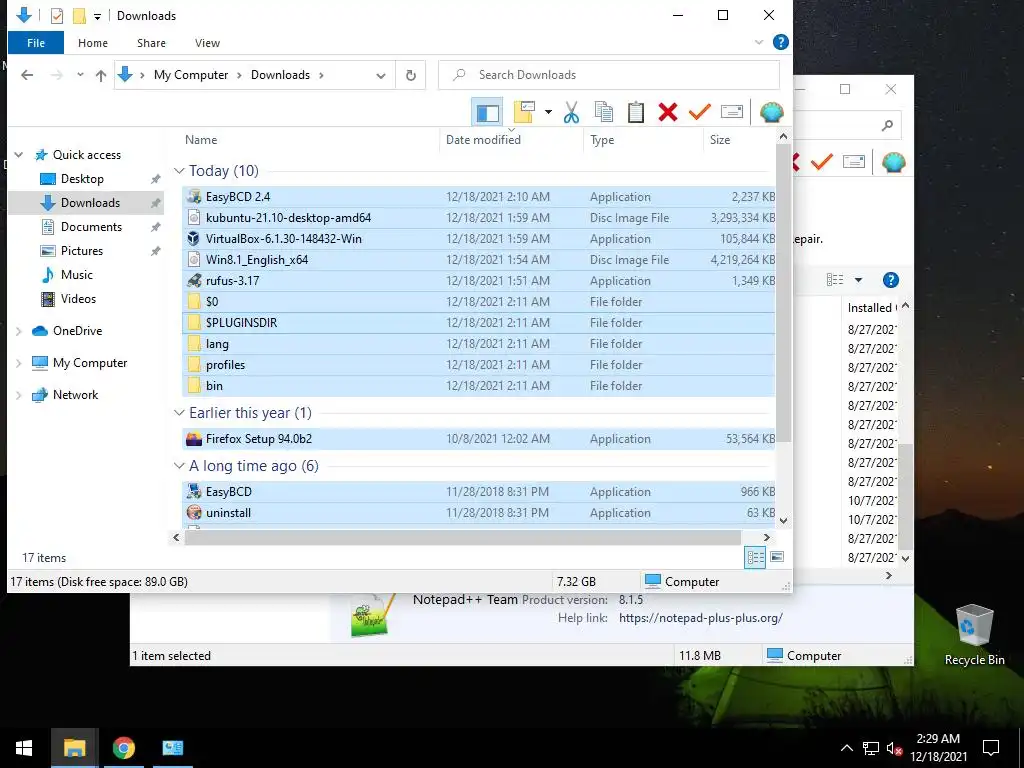Open the Home ribbon tab

click(93, 43)
